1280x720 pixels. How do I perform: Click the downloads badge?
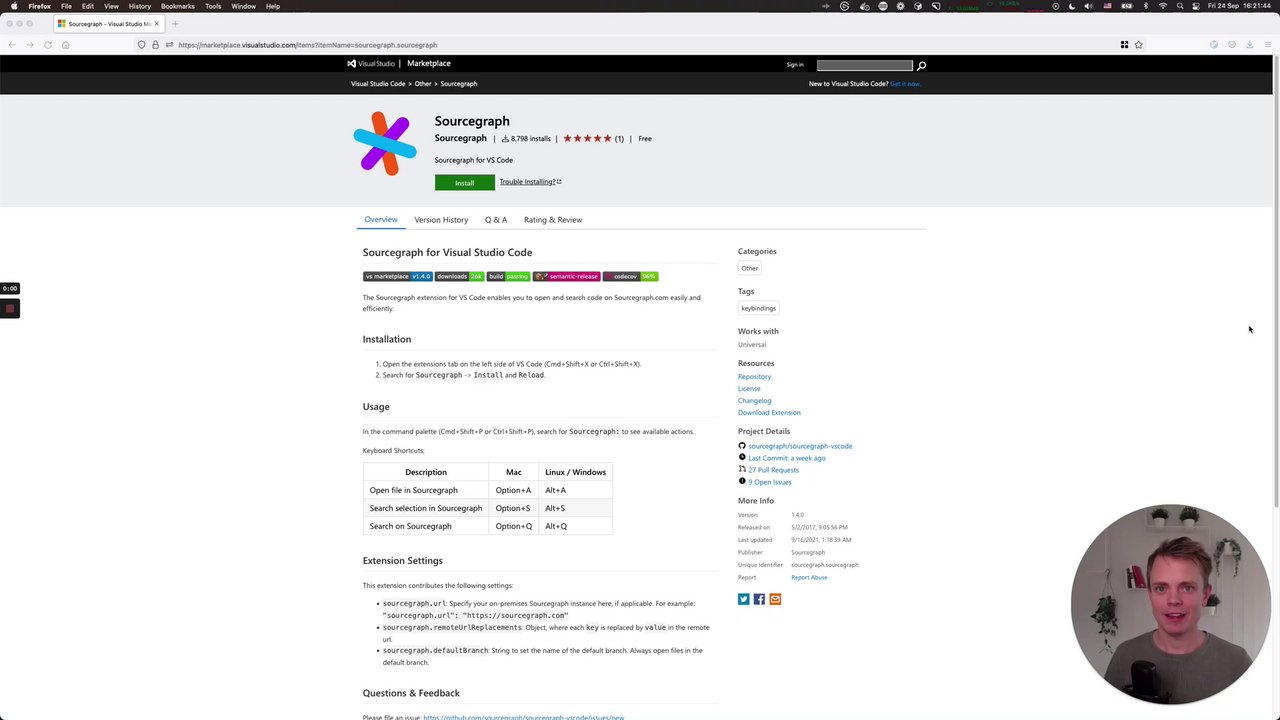460,276
